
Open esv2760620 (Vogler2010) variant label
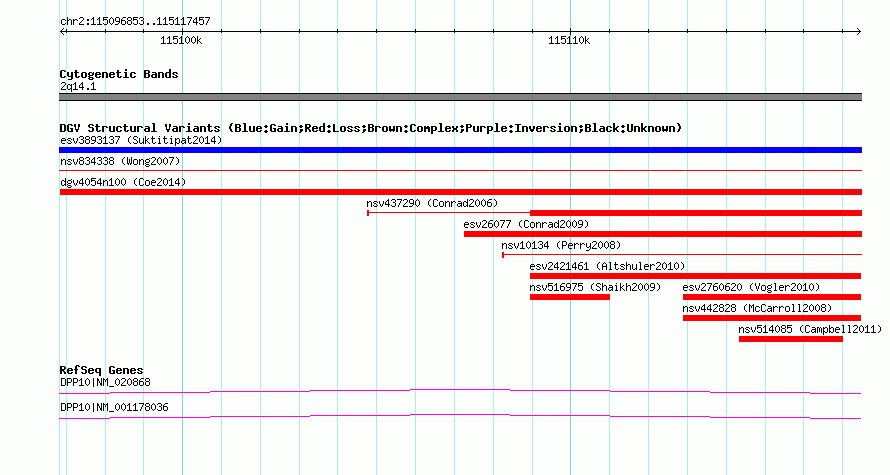coord(752,287)
